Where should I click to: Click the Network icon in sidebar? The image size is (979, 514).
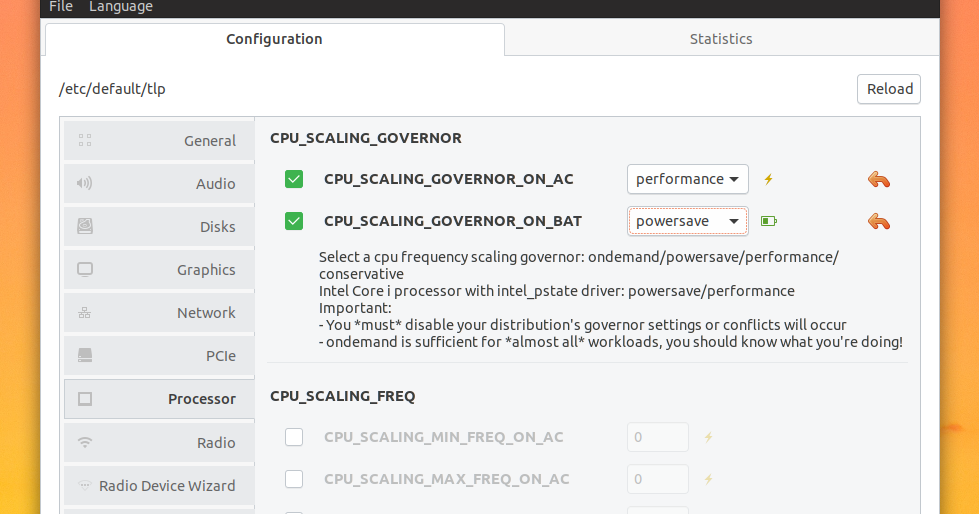click(85, 312)
